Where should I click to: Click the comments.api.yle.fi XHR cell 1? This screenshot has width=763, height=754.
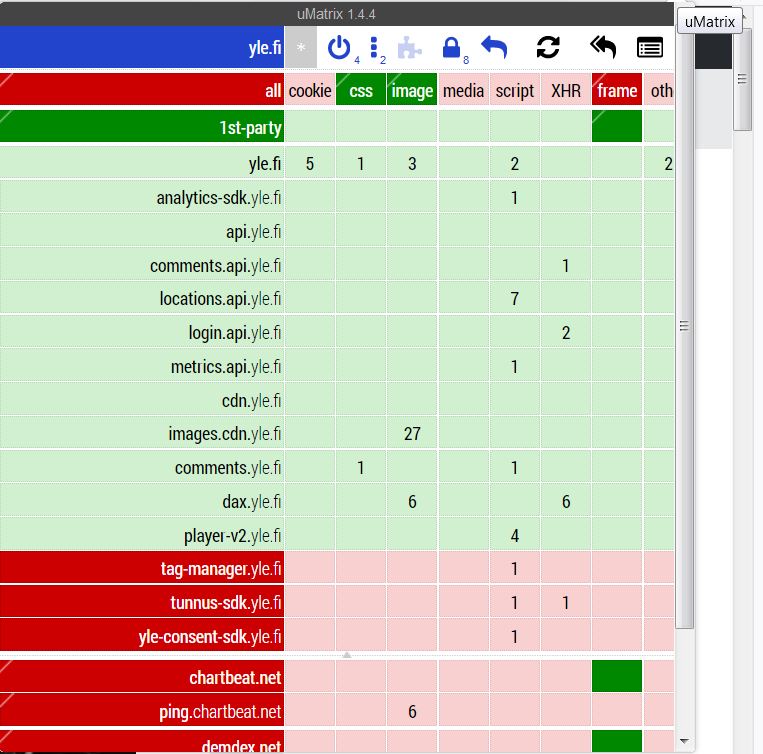[566, 265]
